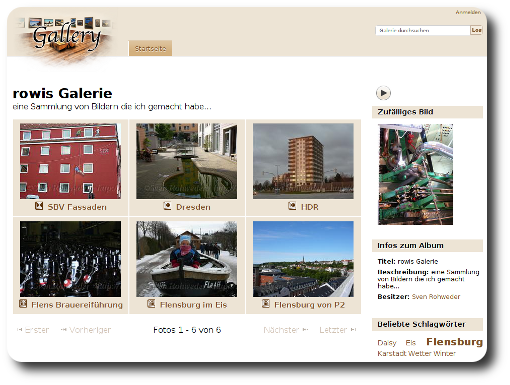Open the HDR album thumbnail
This screenshot has height=385, width=510.
[303, 161]
